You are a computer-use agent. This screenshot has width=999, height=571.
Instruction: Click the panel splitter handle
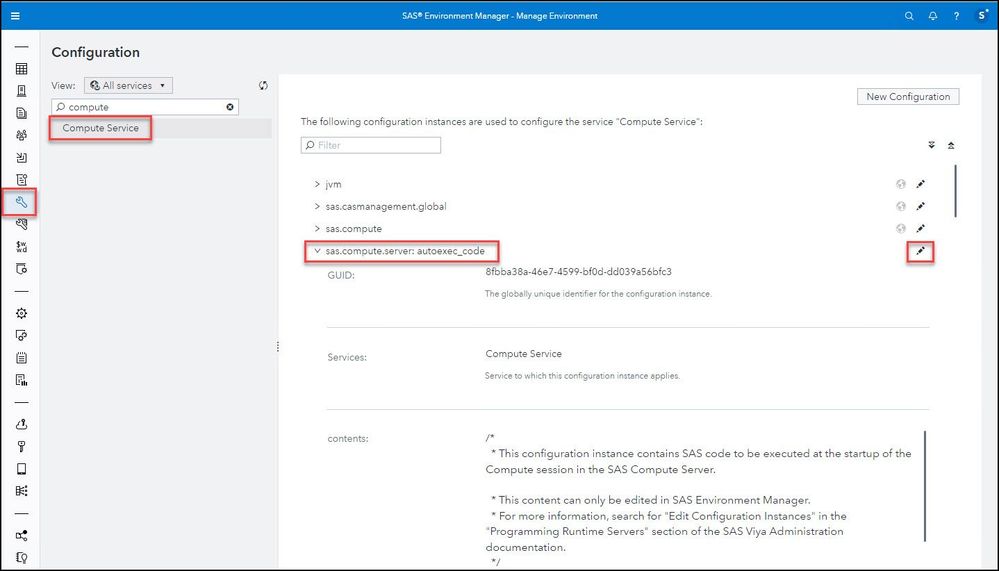278,347
